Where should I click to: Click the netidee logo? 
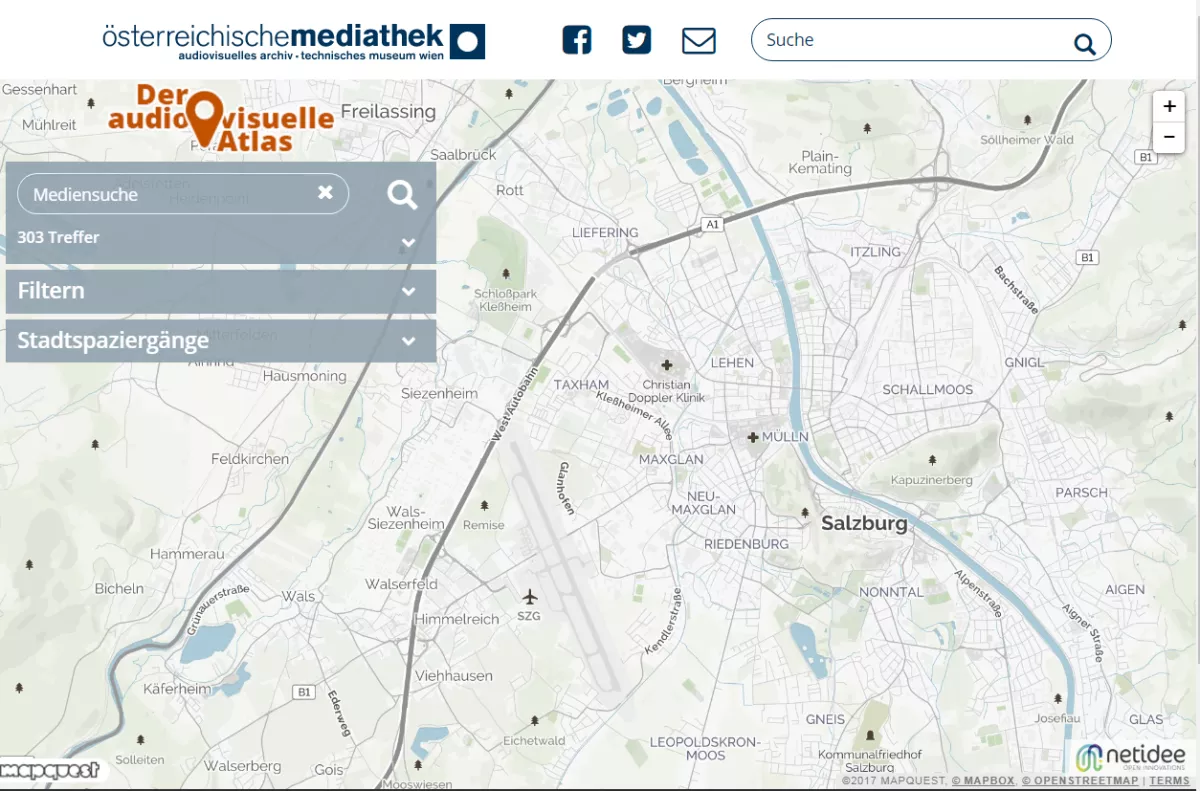click(x=1132, y=757)
